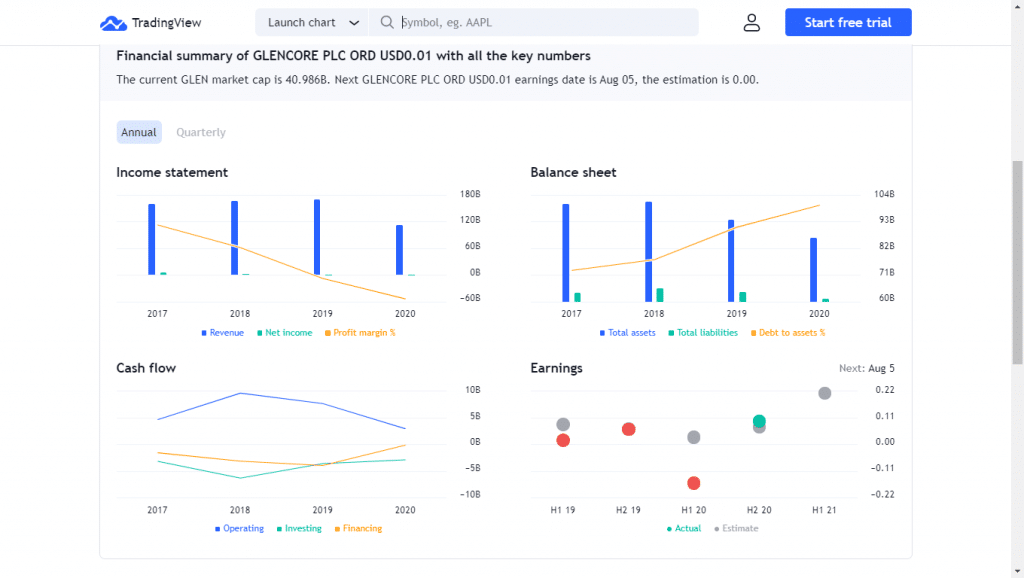Click the 2018 total liabilities bar
The image size is (1024, 578).
660,295
